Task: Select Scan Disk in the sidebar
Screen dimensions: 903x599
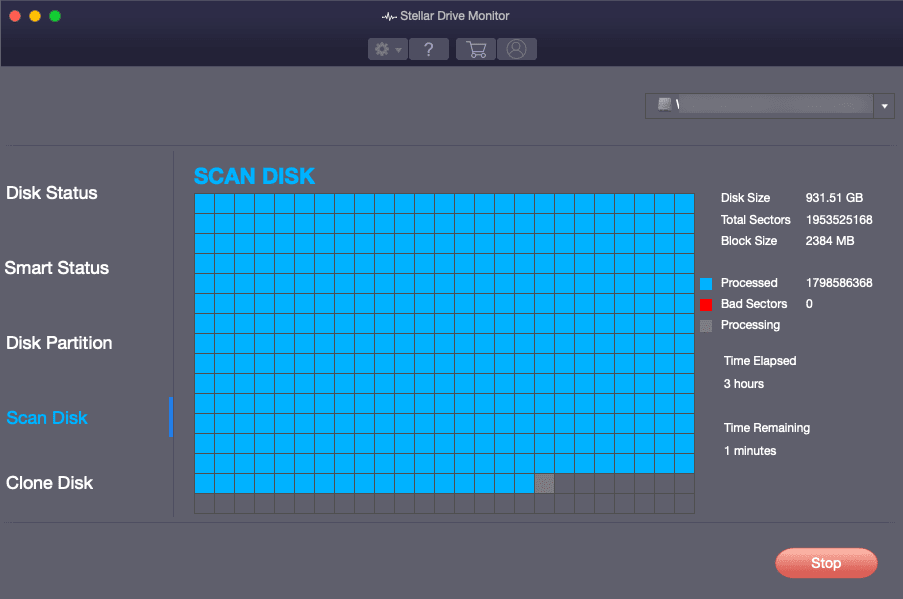Action: 47,417
